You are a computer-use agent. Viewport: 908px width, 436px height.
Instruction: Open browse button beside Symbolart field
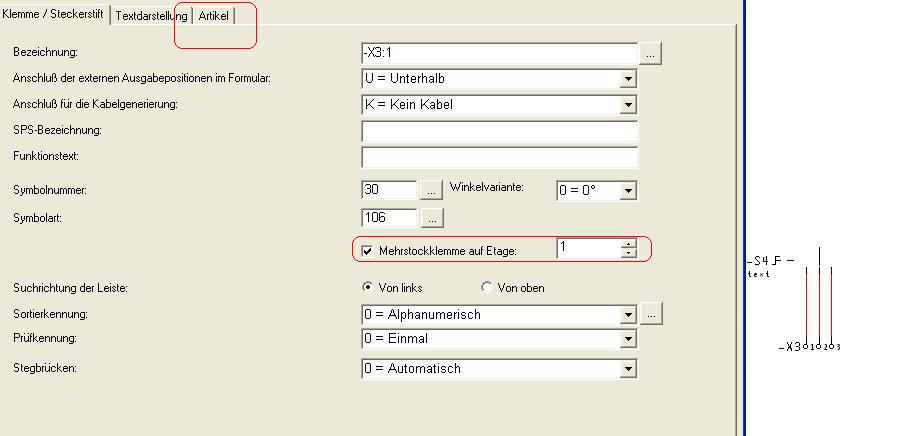point(431,218)
